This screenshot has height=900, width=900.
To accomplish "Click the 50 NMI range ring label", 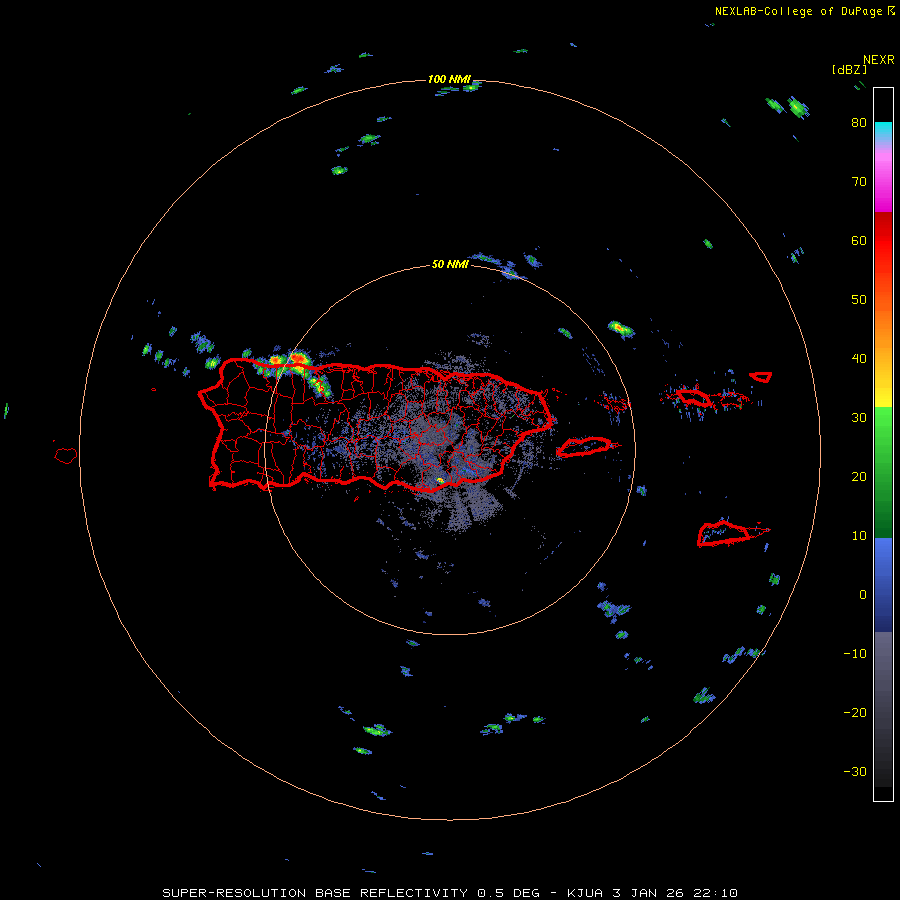I will pos(450,265).
